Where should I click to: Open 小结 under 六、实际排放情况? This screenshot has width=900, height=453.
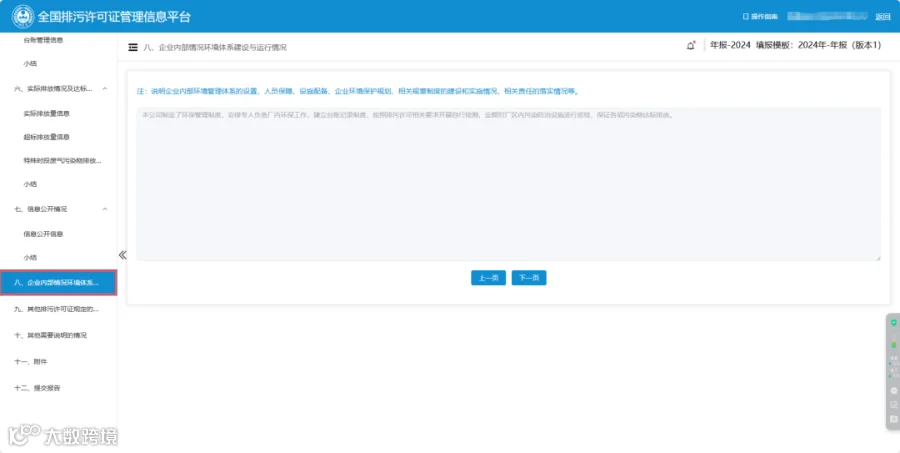coord(30,184)
